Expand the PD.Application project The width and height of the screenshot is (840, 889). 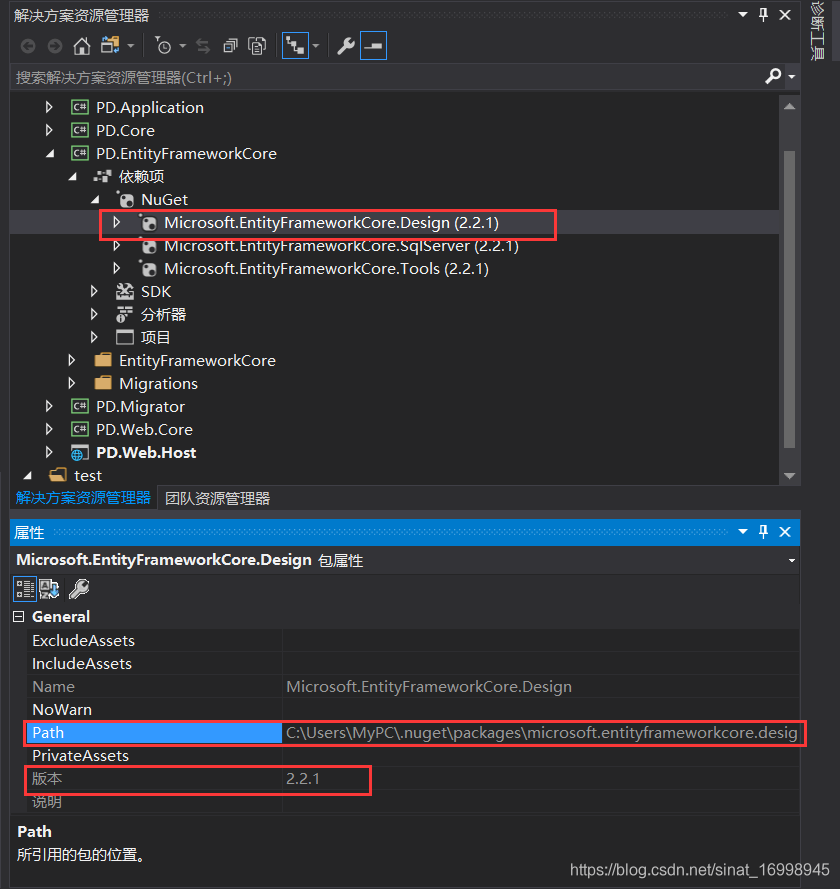(49, 107)
